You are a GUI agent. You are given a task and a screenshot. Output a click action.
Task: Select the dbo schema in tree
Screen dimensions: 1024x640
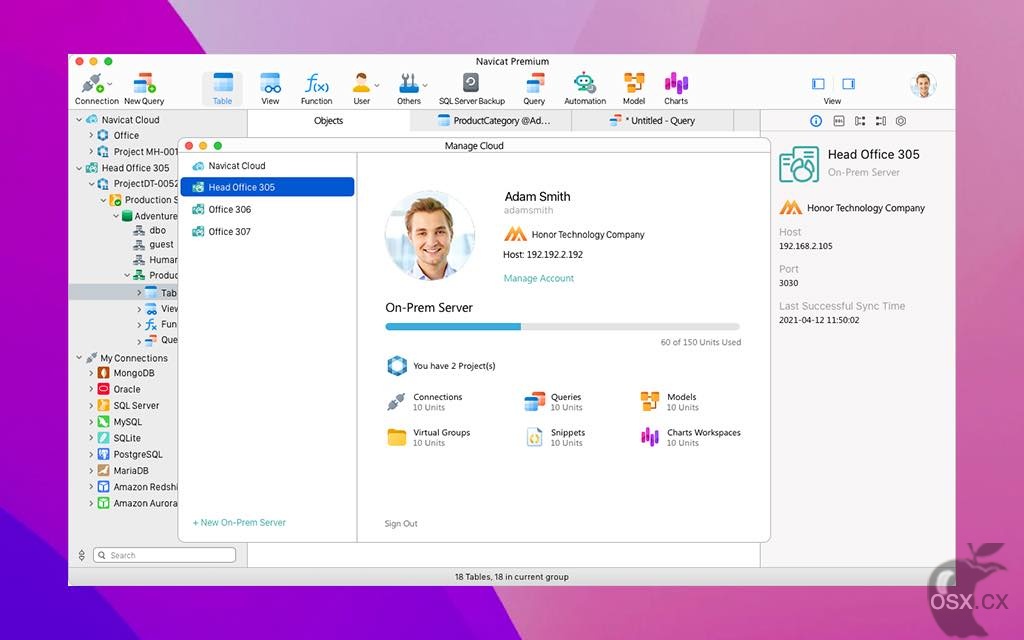(157, 231)
